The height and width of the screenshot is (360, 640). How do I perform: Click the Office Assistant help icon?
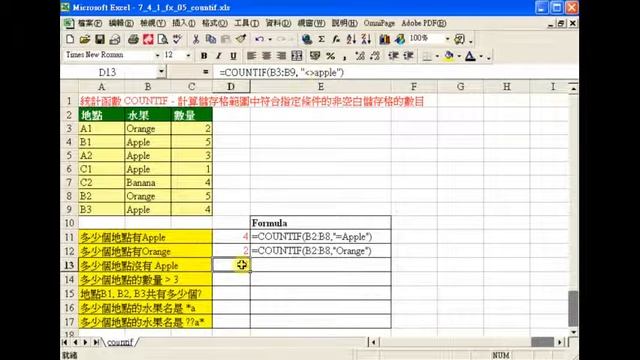[459, 39]
